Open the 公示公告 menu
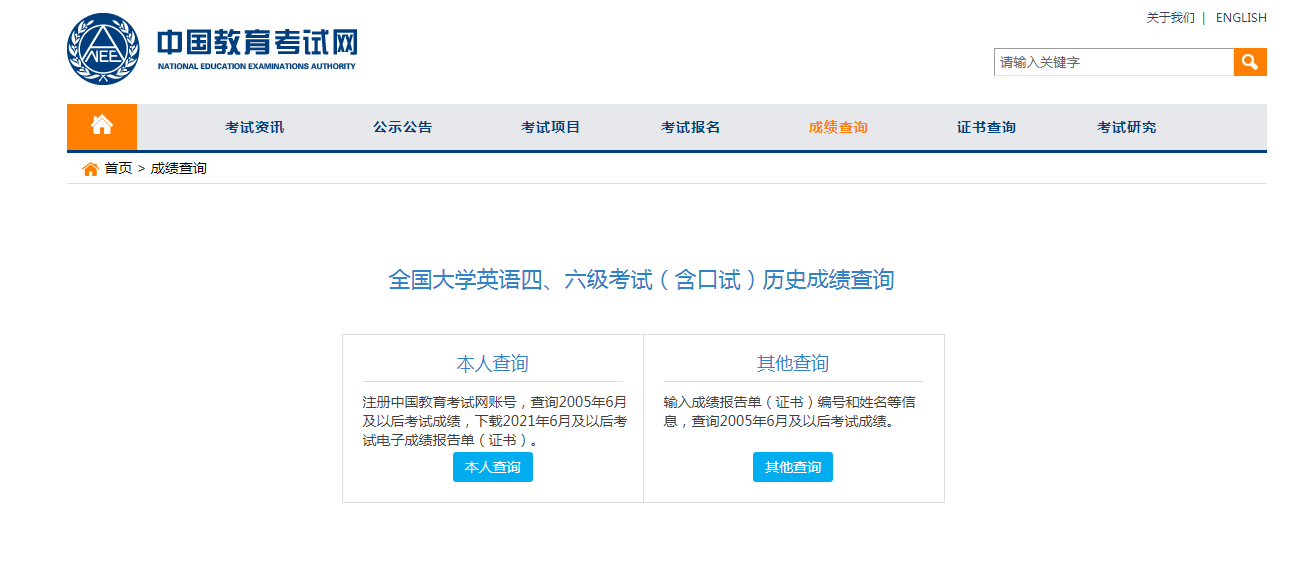Screen dimensions: 1291x561 [x=403, y=127]
